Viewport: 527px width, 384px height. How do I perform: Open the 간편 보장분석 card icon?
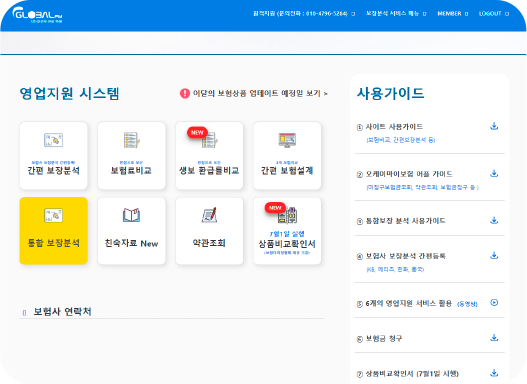[x=53, y=140]
